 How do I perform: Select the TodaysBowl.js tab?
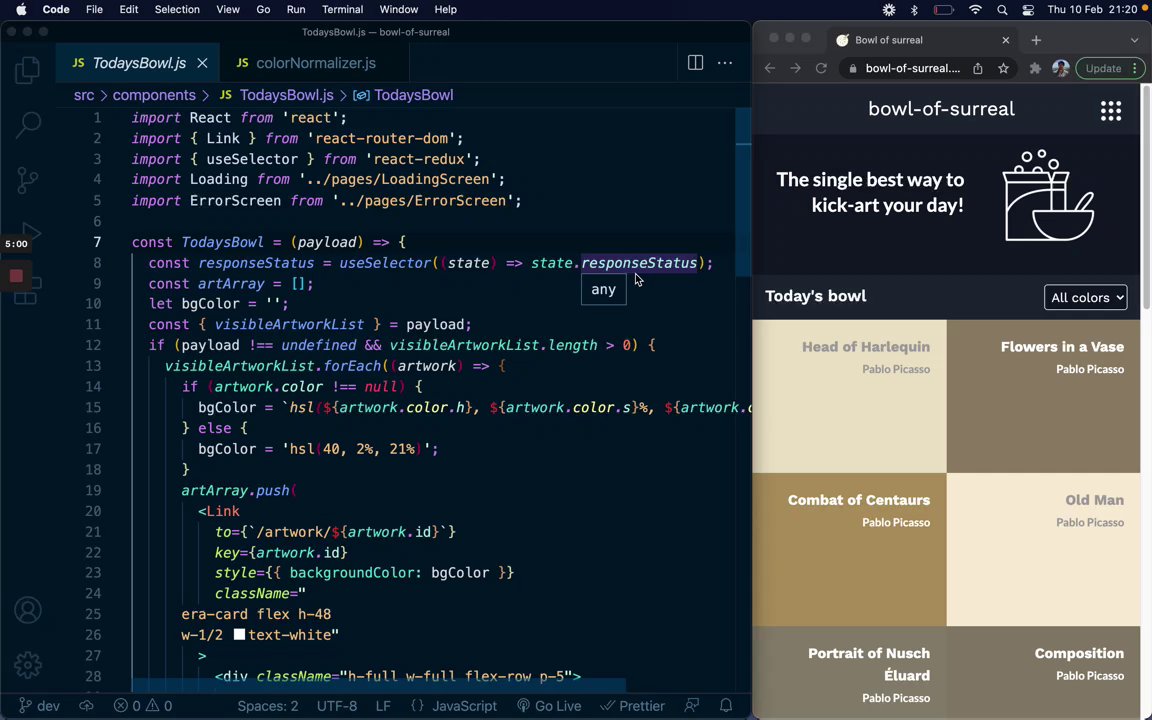click(138, 63)
